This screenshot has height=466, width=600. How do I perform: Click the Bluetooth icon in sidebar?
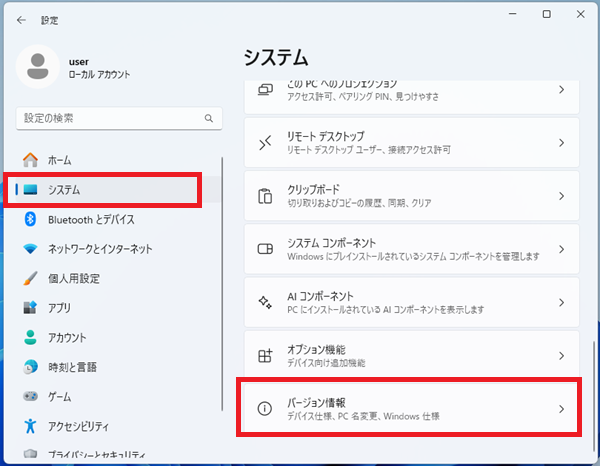point(30,219)
